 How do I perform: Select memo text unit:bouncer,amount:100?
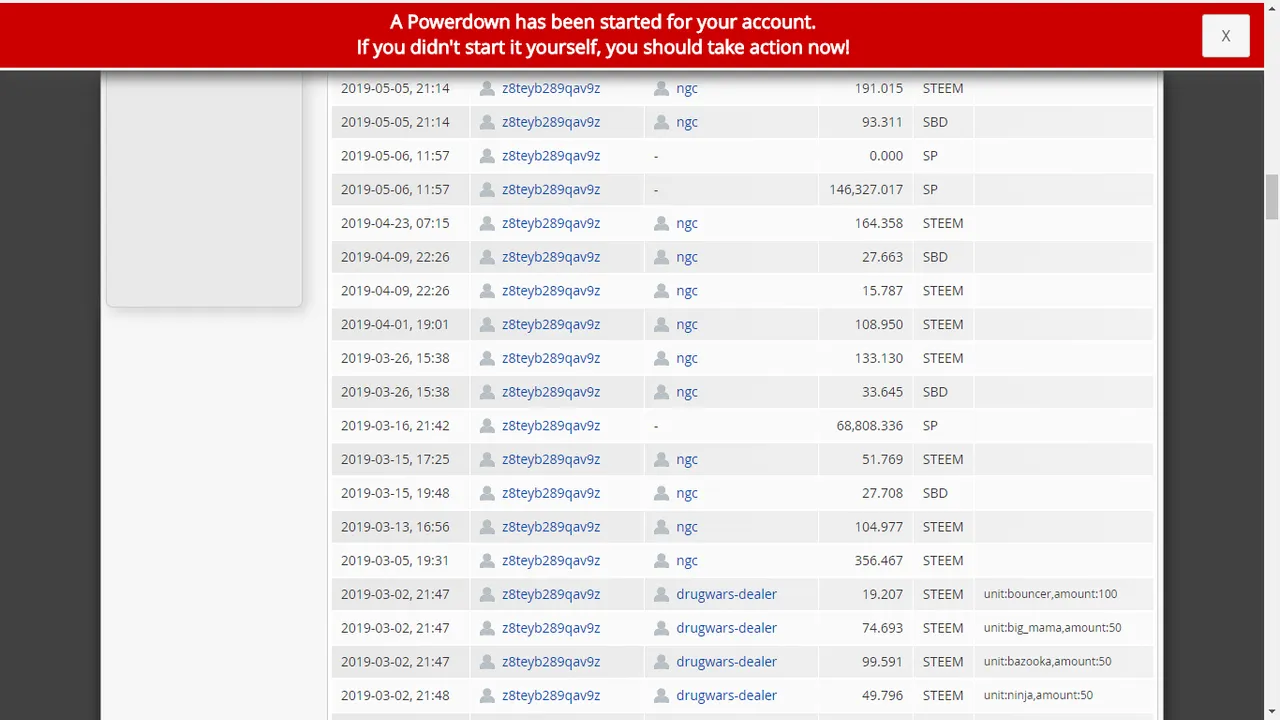(1050, 594)
